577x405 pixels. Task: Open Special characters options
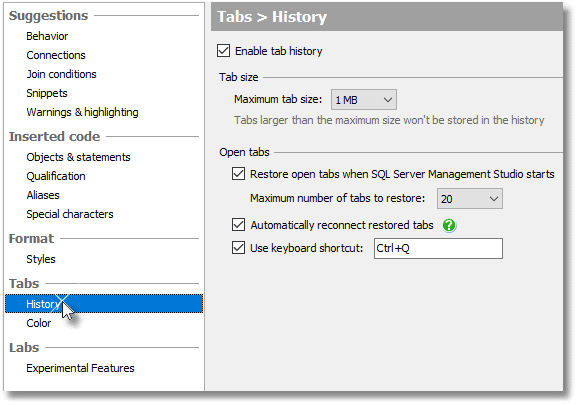(x=70, y=214)
